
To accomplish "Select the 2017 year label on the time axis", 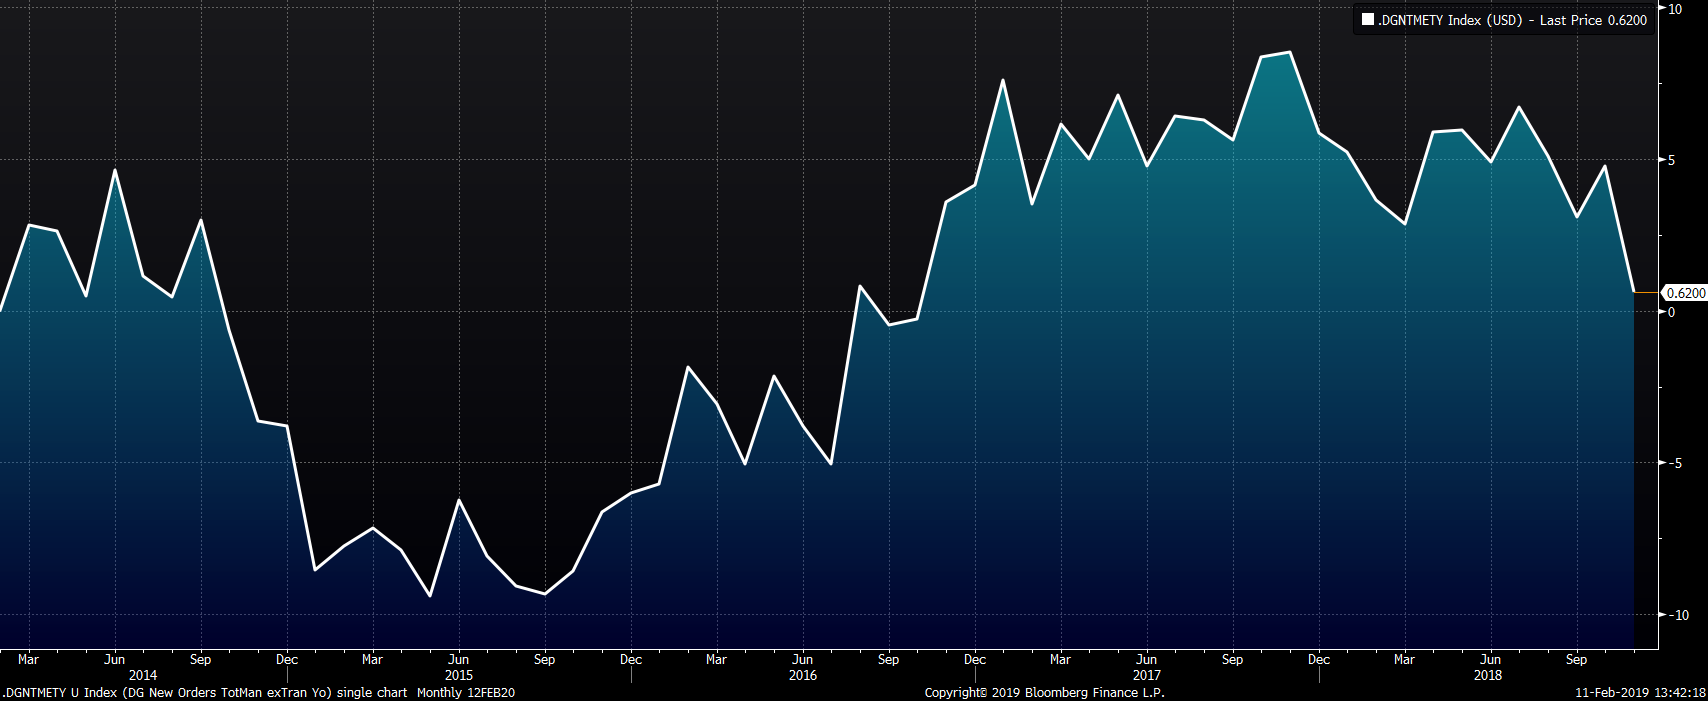I will [1147, 675].
